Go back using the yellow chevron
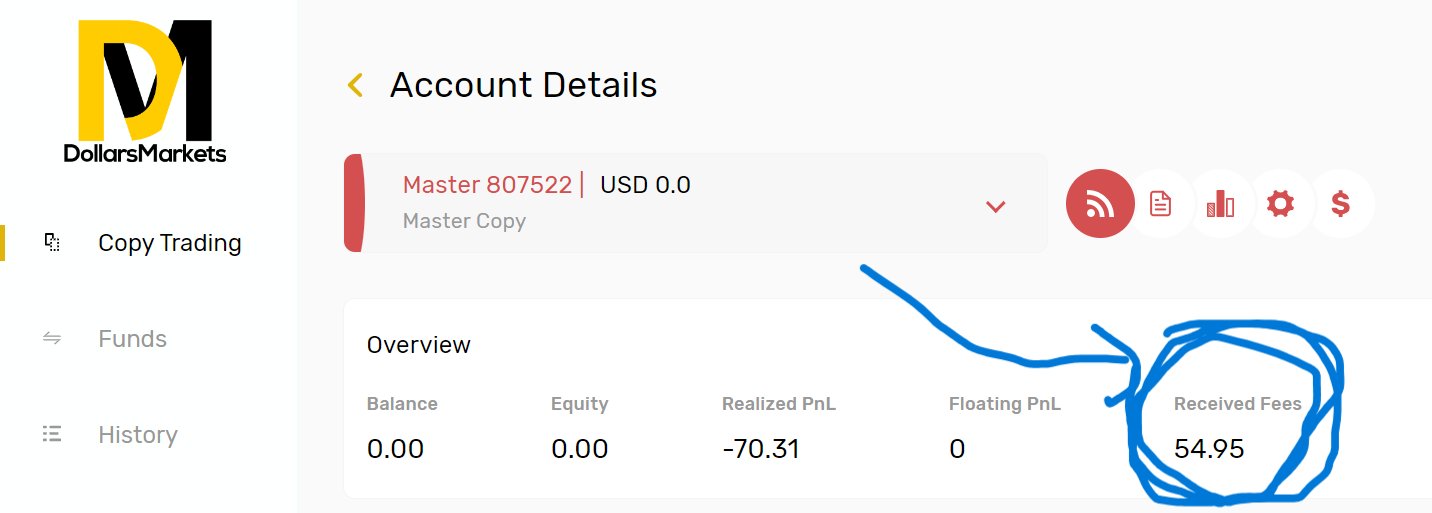This screenshot has height=513, width=1432. tap(355, 86)
